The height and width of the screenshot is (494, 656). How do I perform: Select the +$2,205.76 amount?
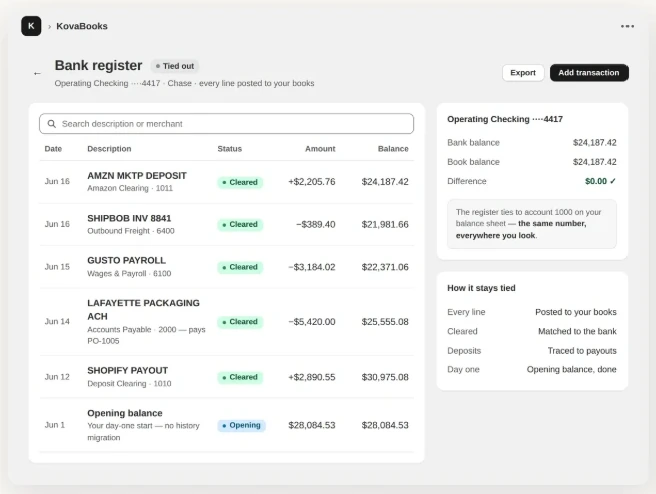tap(312, 182)
